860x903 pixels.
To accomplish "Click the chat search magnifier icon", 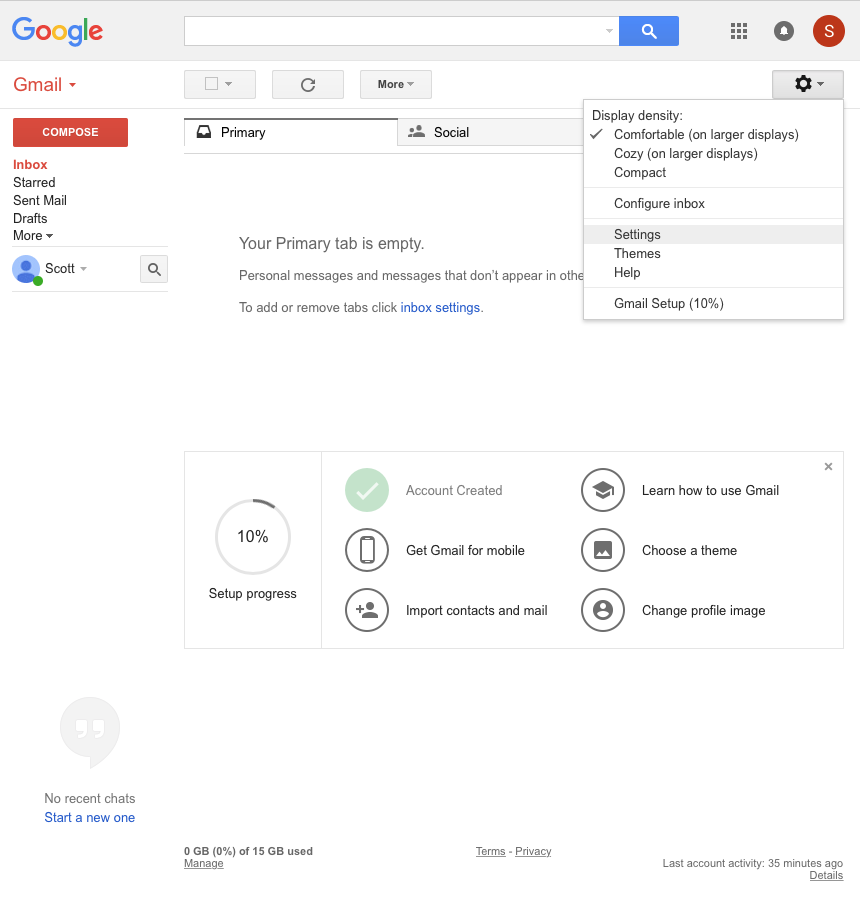I will coord(154,269).
